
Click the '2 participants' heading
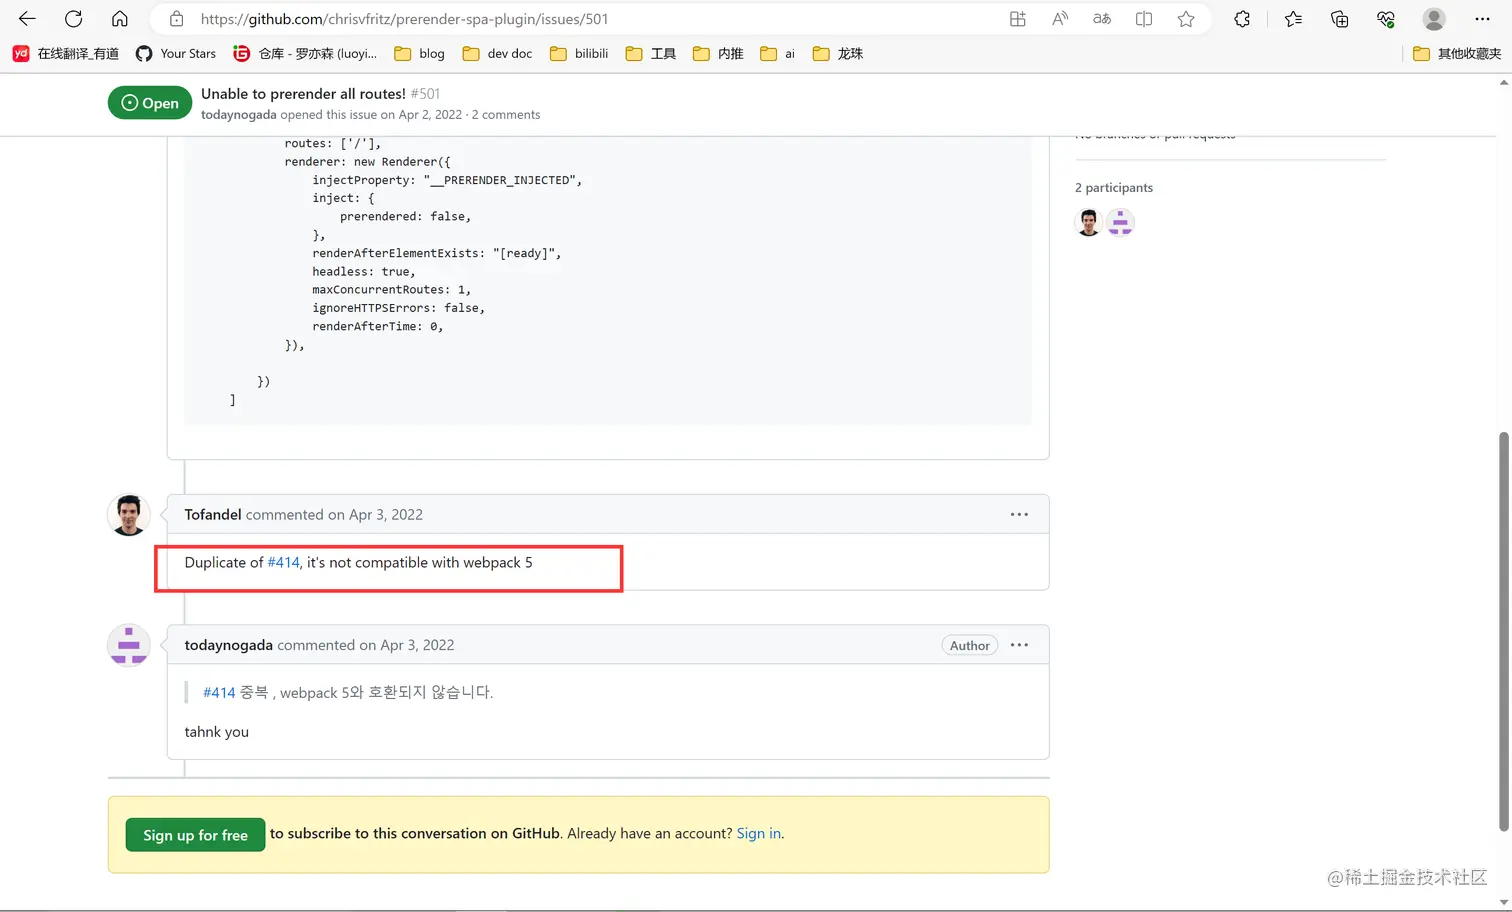pos(1114,188)
